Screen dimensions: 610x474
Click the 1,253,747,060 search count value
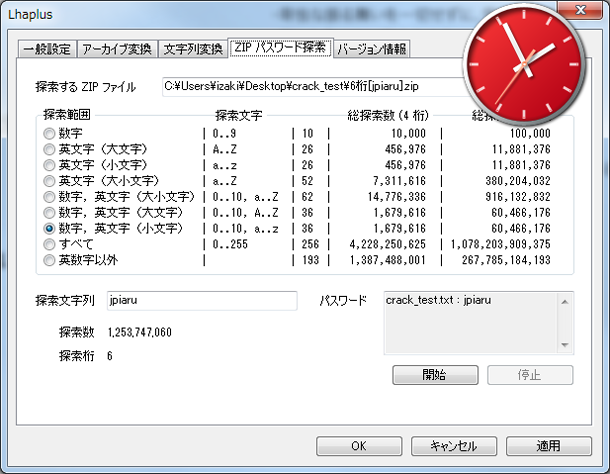point(139,332)
